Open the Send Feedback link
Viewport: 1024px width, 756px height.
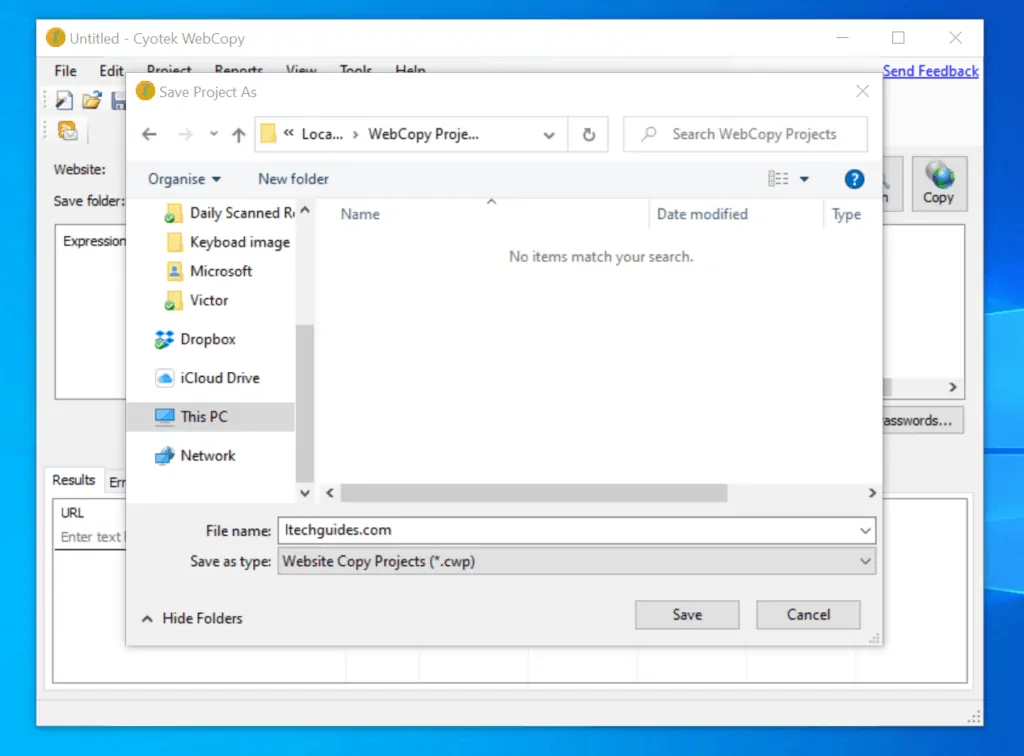[x=931, y=71]
